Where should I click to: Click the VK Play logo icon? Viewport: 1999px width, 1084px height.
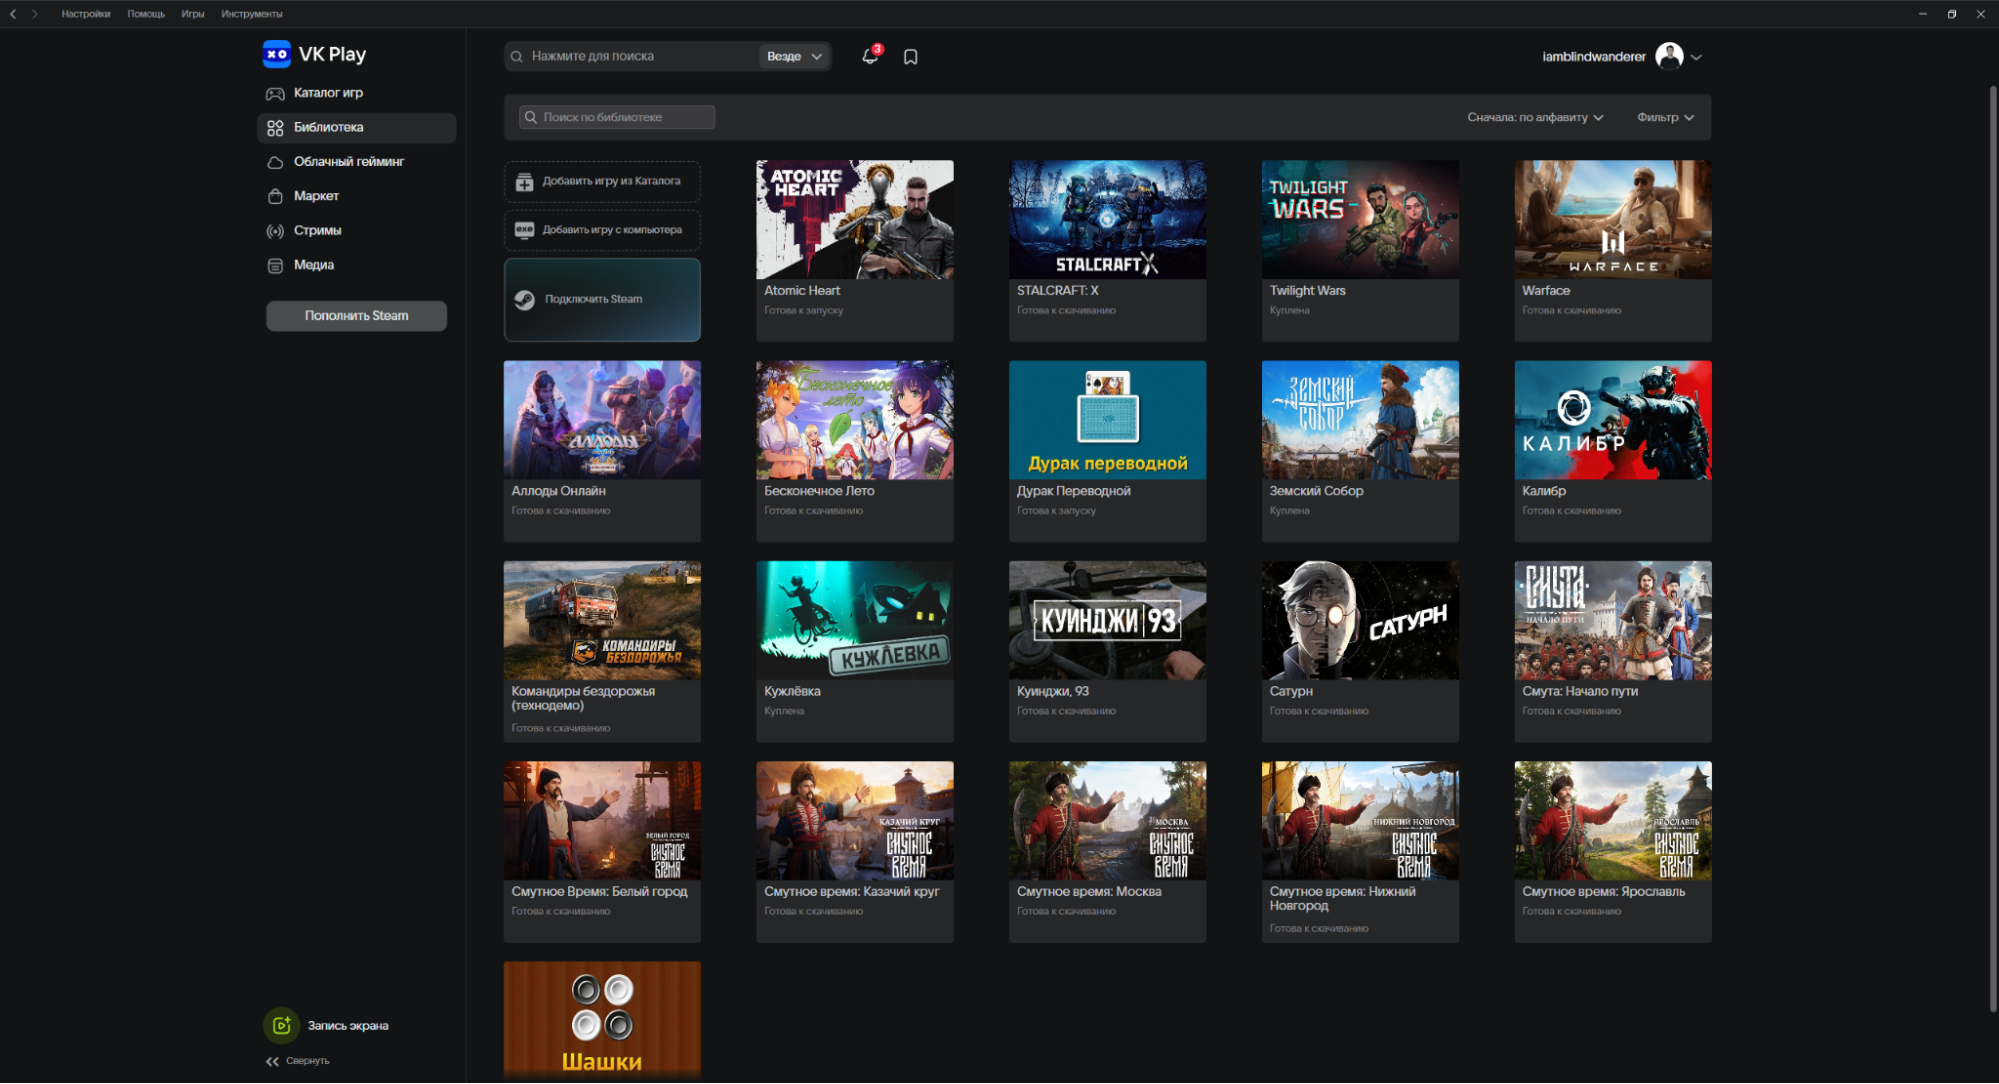277,54
